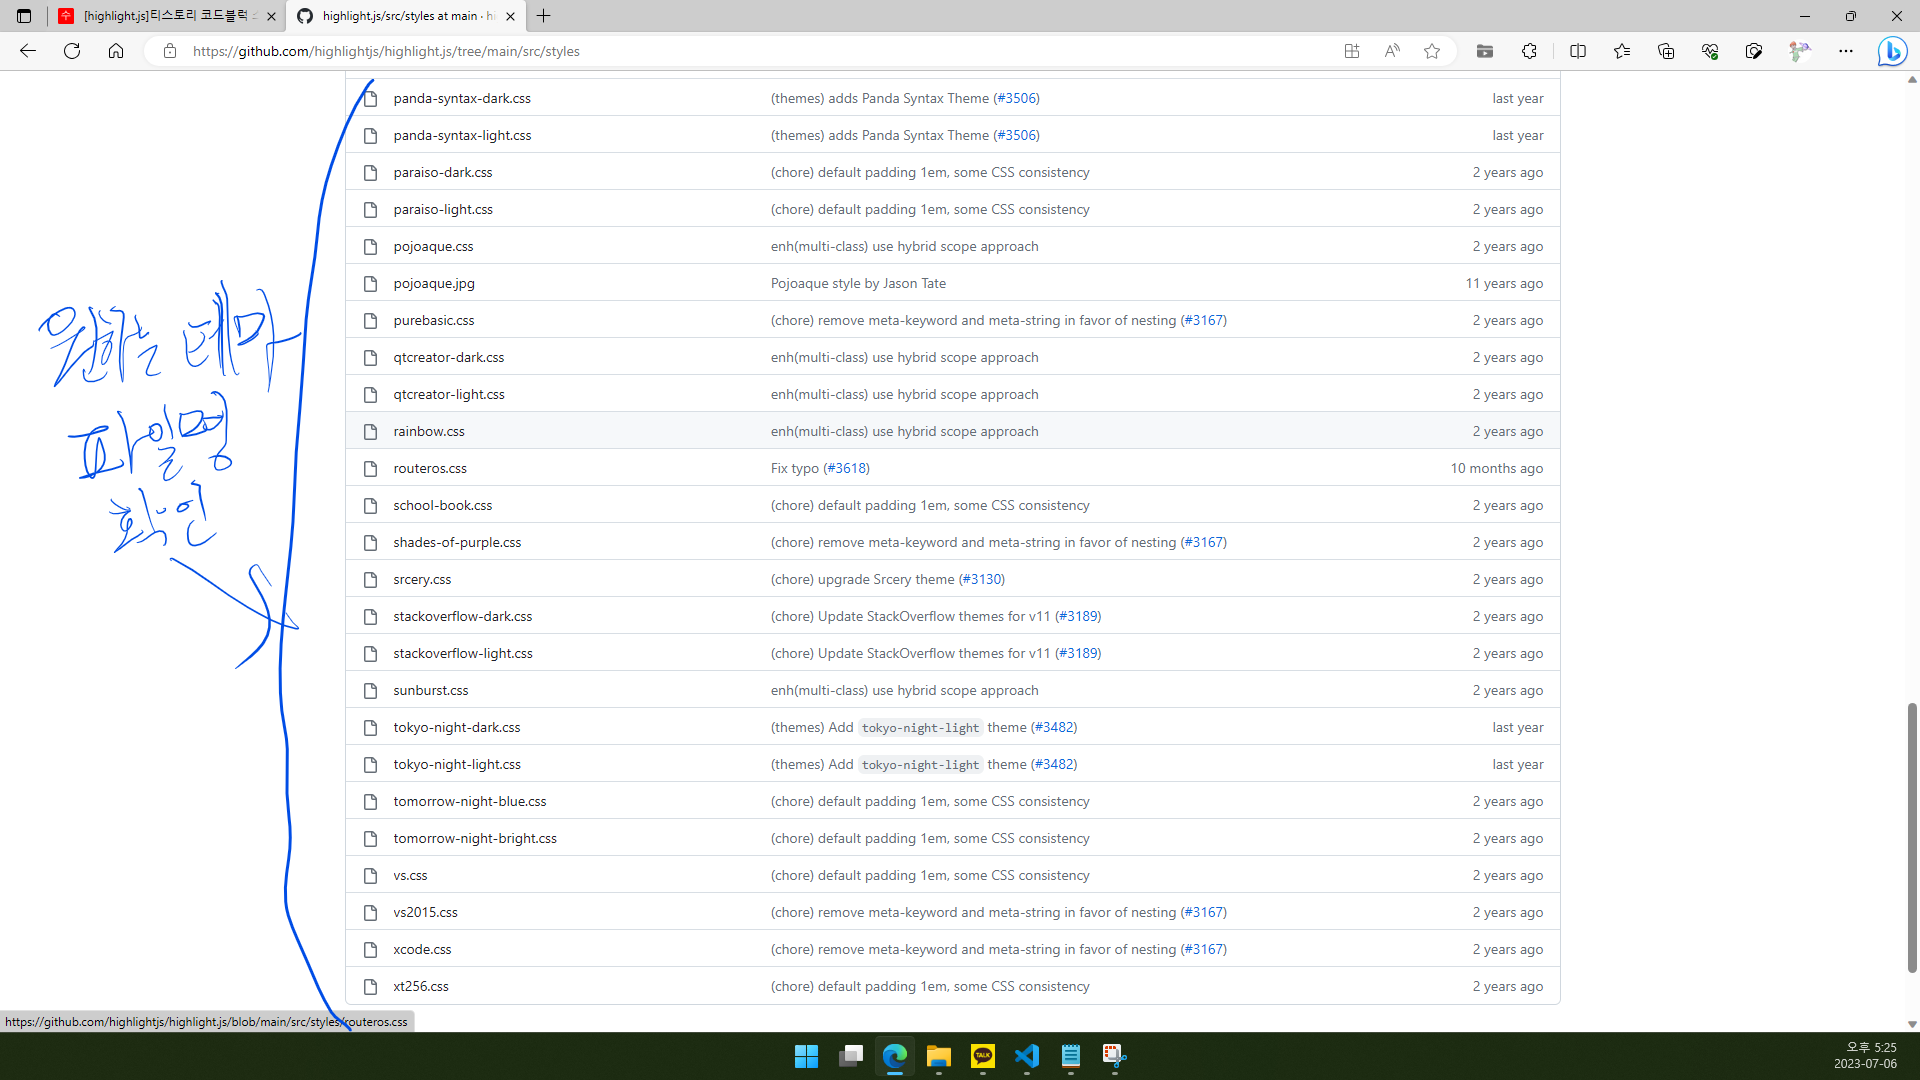Open File Explorer from taskbar
The width and height of the screenshot is (1920, 1080).
(x=938, y=1056)
